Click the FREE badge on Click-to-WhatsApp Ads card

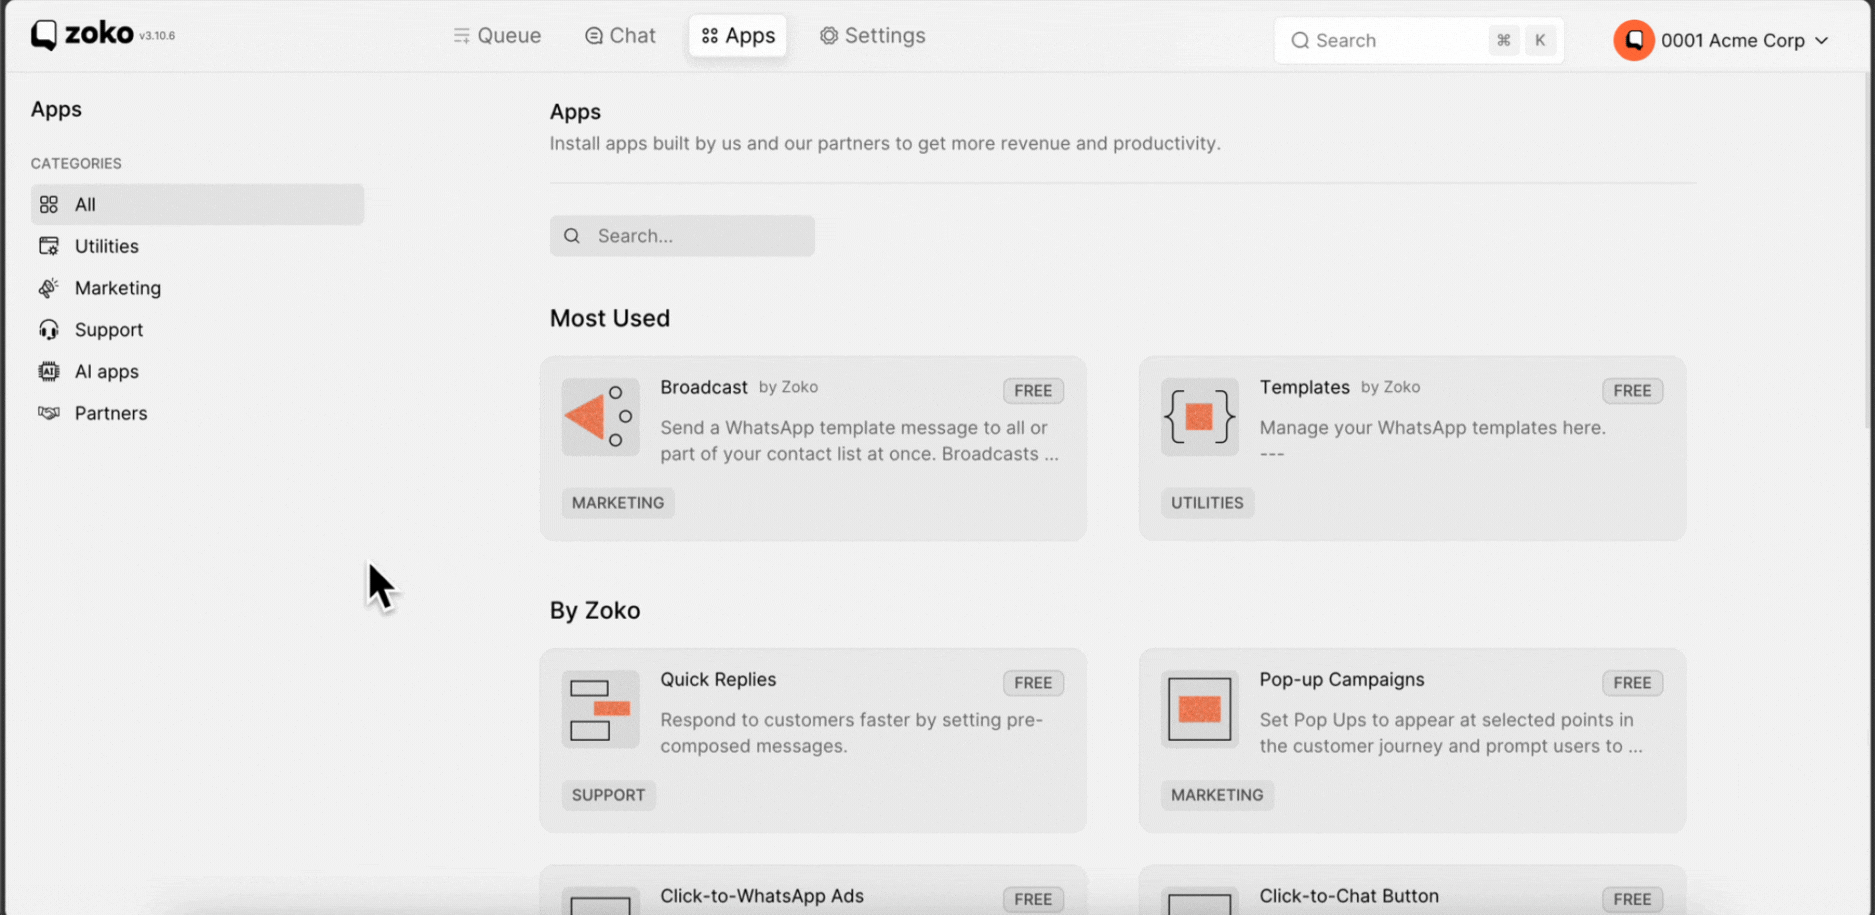click(x=1033, y=899)
